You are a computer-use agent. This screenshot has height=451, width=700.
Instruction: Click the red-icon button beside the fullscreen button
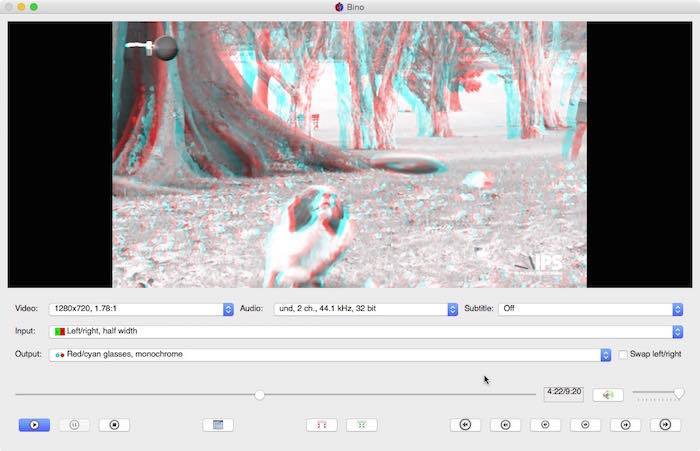(322, 425)
